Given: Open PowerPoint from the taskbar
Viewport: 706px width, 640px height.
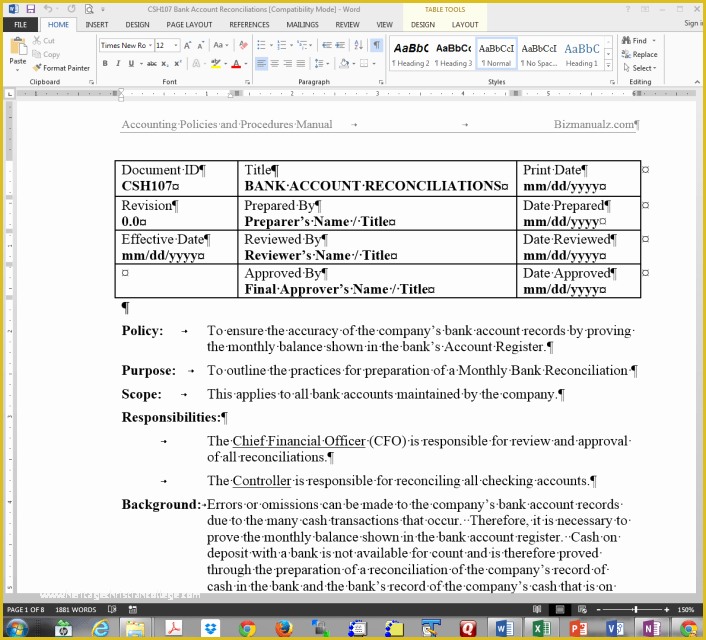Looking at the screenshot, I should [578, 628].
